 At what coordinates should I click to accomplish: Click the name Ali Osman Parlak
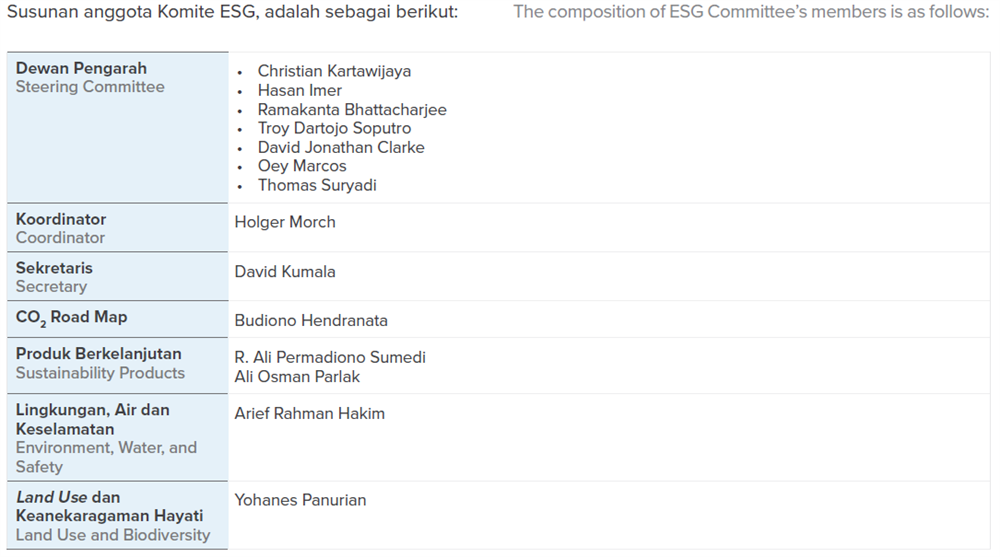297,376
